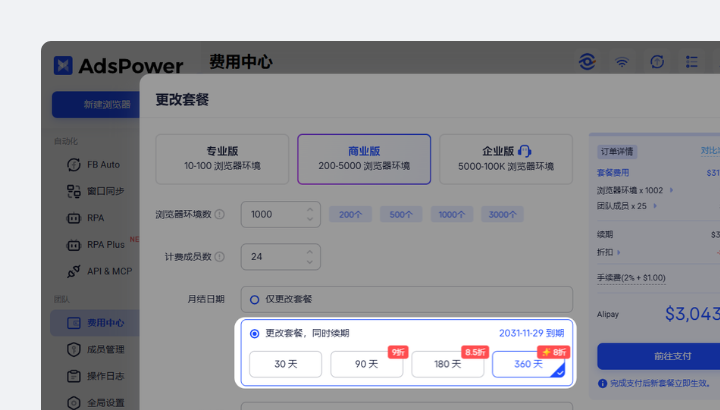Click the headset icon on 企业版
Image resolution: width=720 pixels, height=410 pixels.
[x=524, y=151]
